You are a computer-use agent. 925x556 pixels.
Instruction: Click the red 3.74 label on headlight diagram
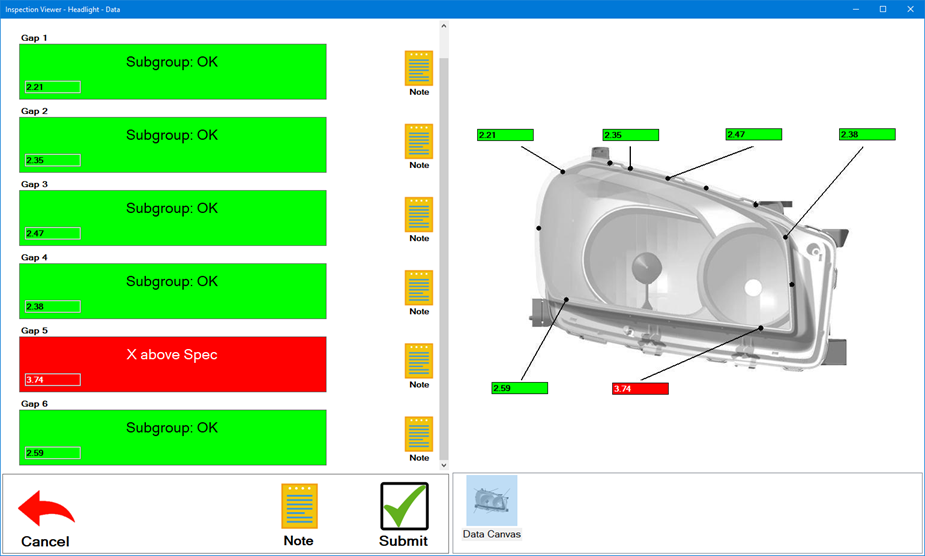pos(640,389)
